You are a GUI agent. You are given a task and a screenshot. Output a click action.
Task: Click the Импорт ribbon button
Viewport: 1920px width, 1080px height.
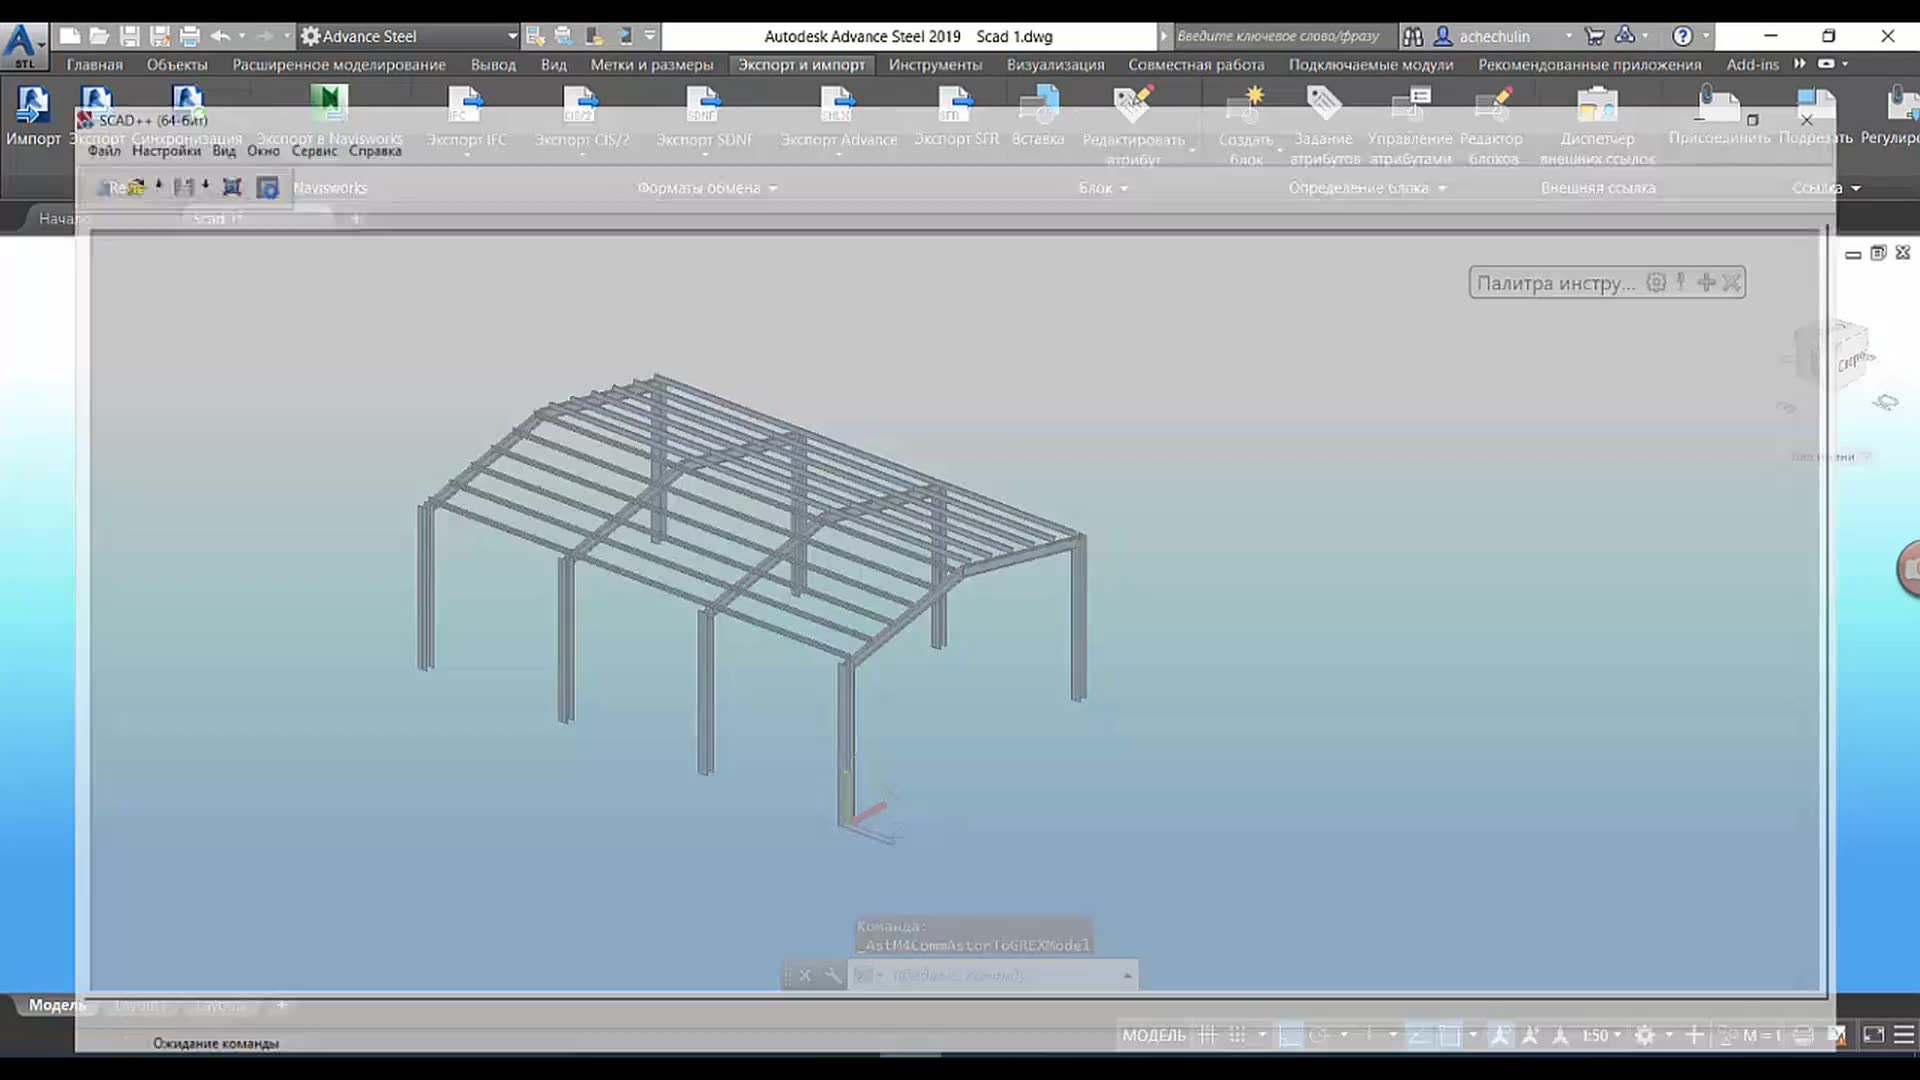33,116
